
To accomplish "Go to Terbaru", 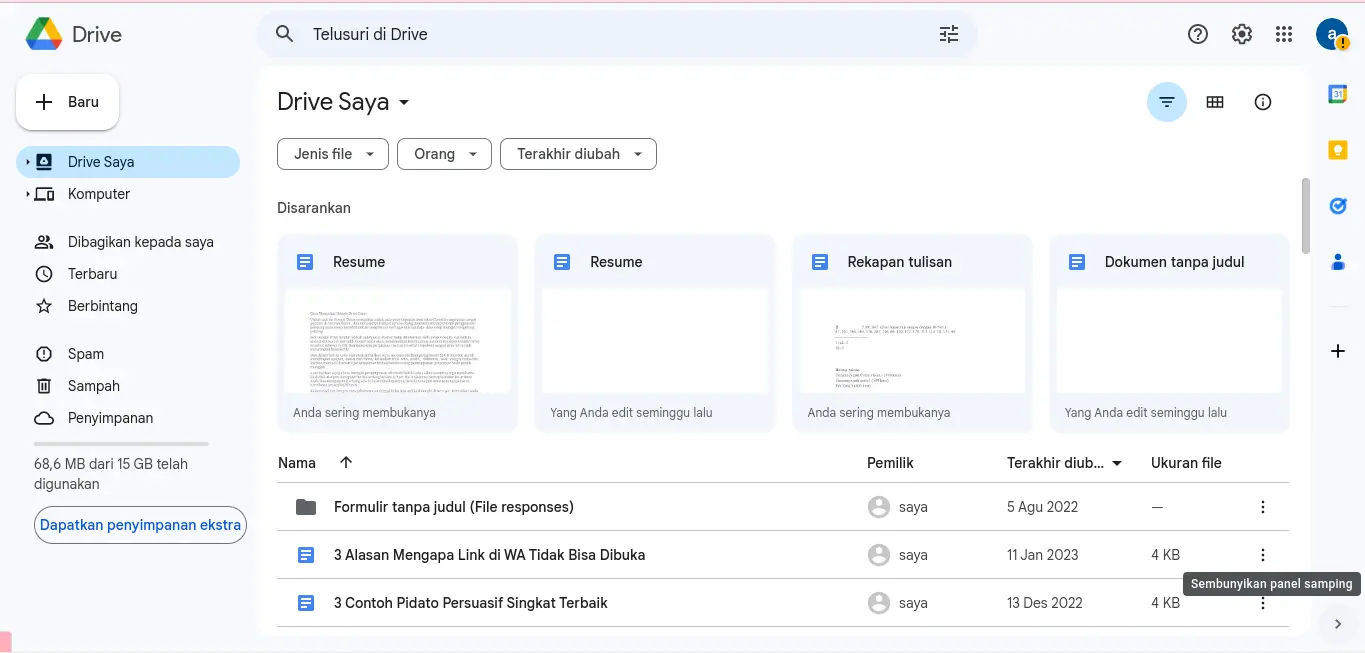I will (128, 274).
